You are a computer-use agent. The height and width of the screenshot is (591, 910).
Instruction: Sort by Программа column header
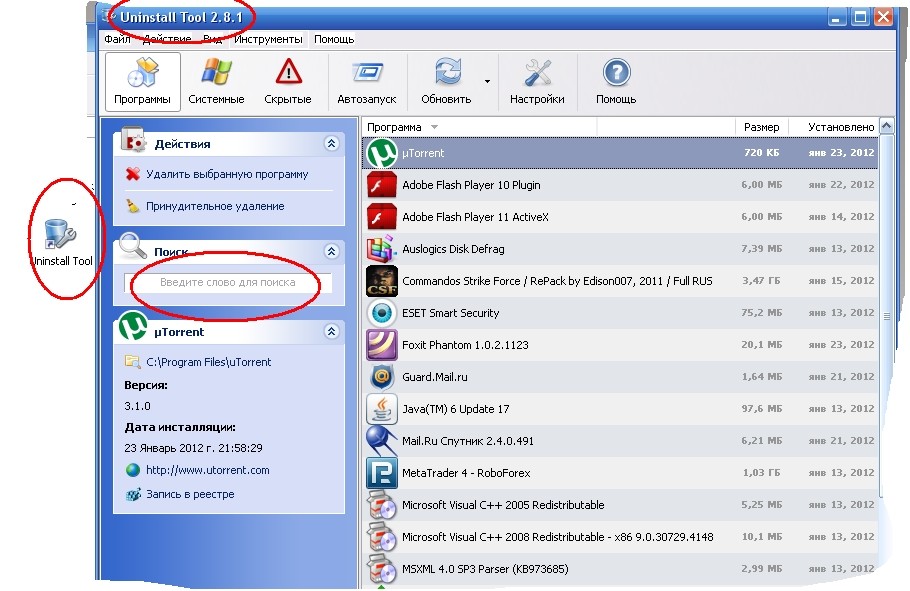pos(479,127)
